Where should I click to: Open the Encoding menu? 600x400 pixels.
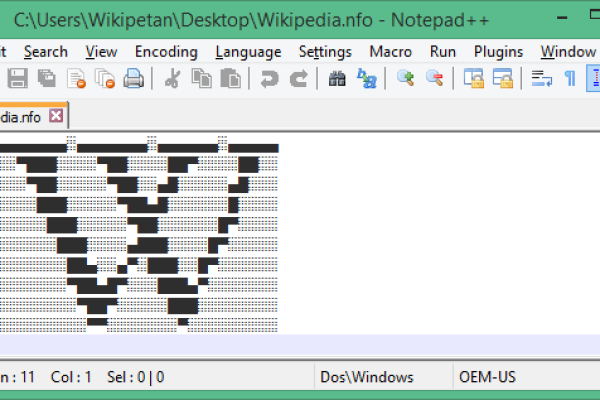pos(166,52)
